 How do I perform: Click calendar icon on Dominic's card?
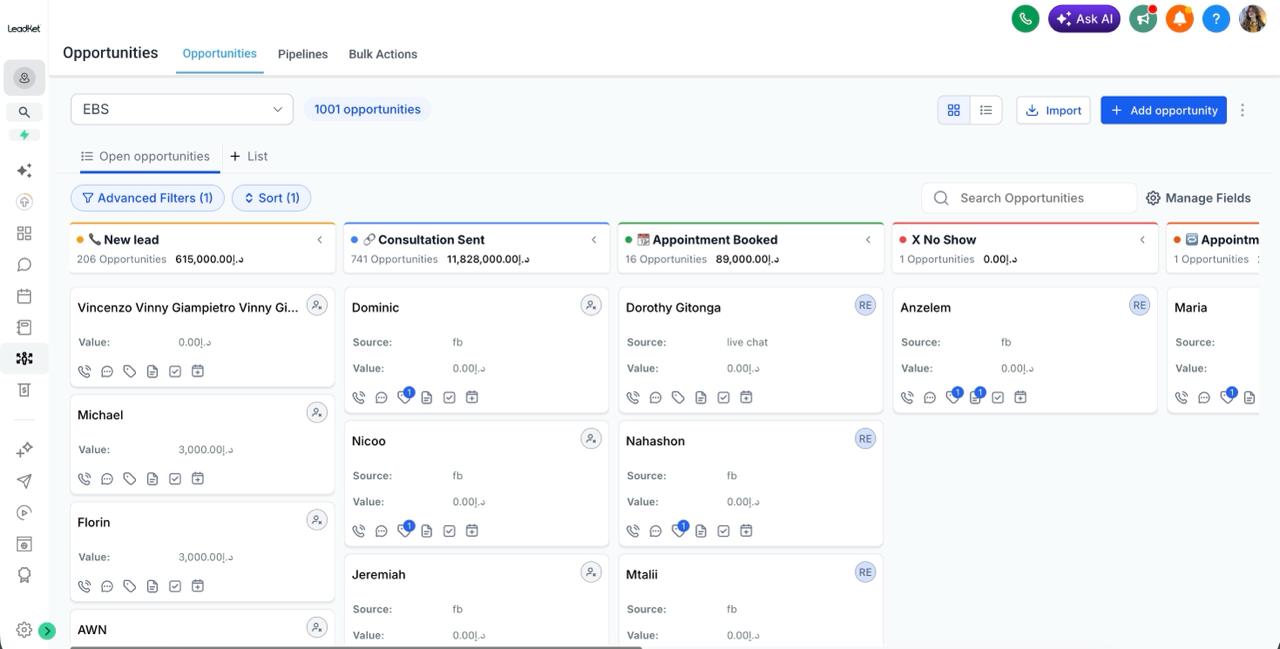tap(472, 397)
